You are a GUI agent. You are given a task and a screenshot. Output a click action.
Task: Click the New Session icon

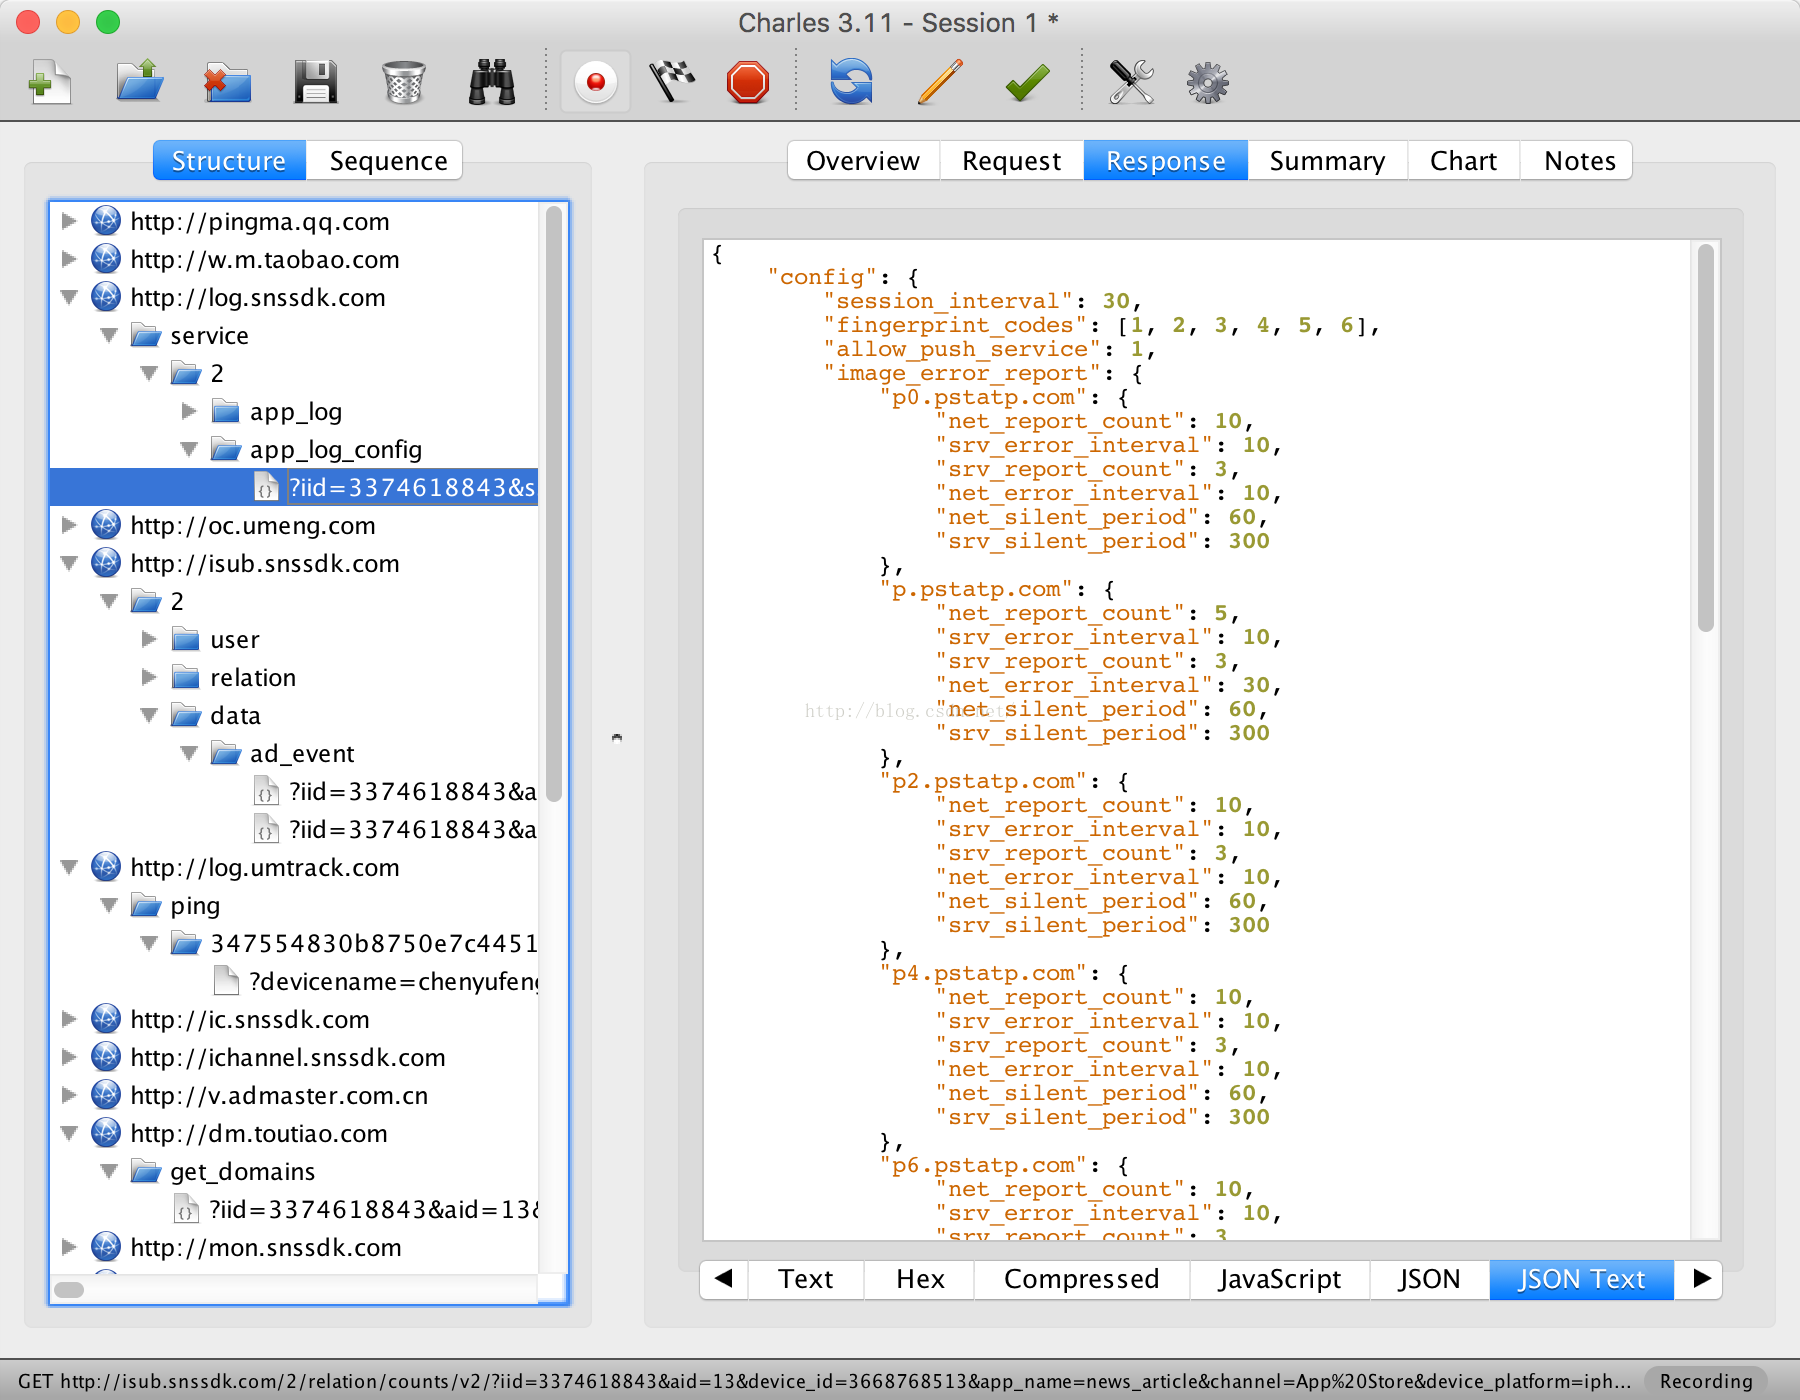click(49, 82)
